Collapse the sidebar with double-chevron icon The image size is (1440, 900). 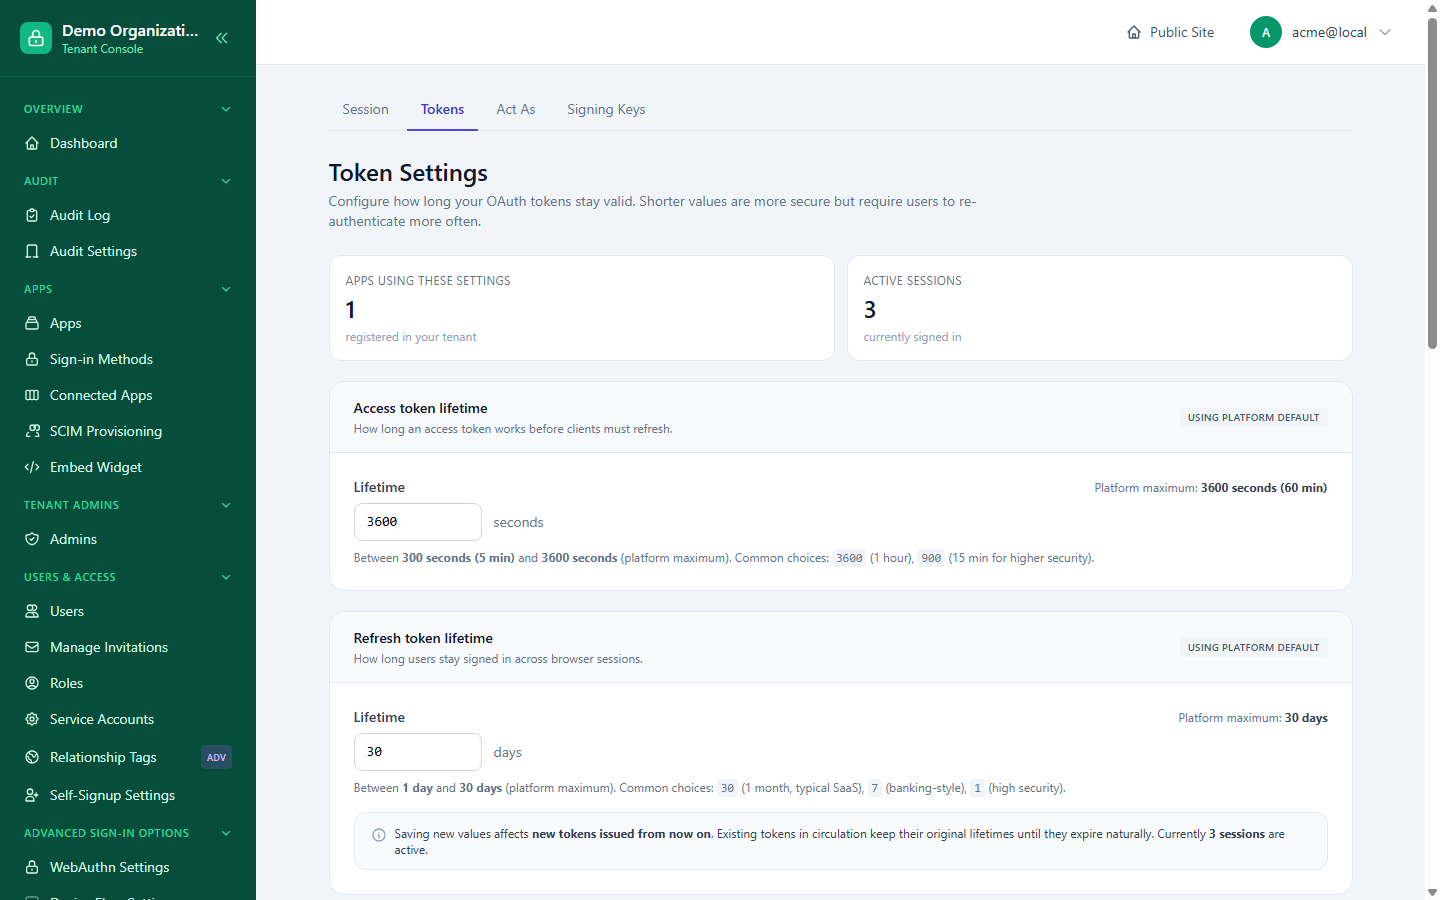click(222, 38)
